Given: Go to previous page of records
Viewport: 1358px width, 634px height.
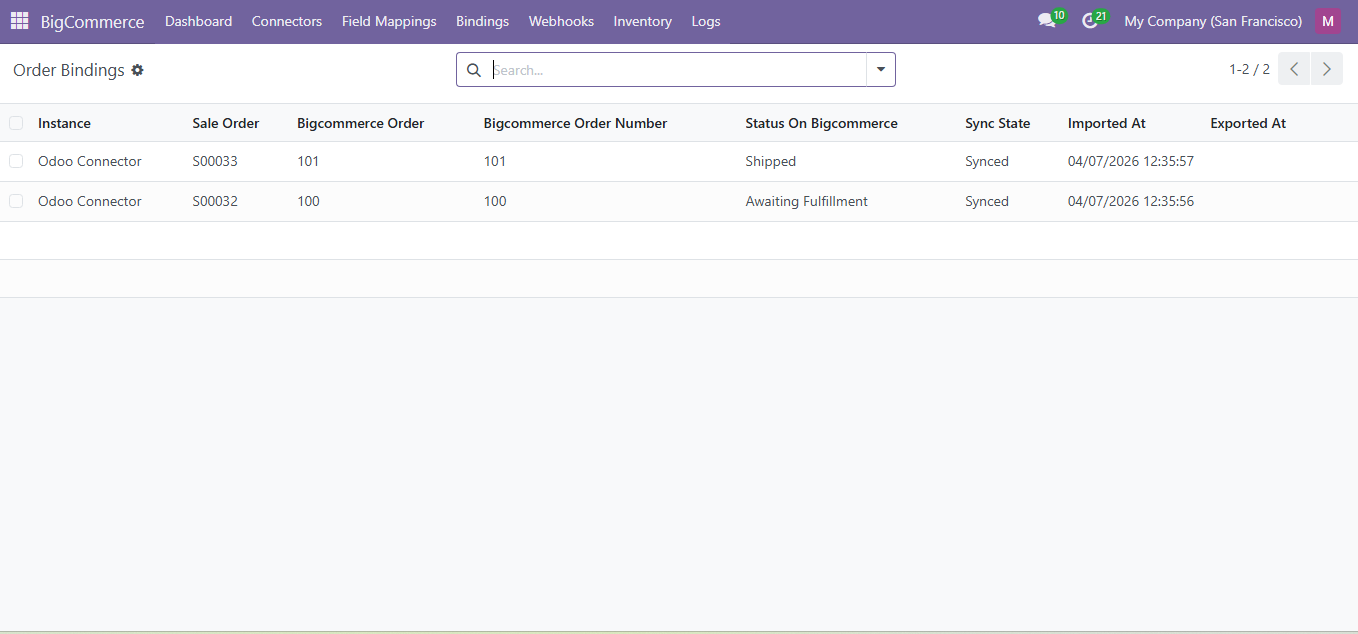Looking at the screenshot, I should point(1293,68).
